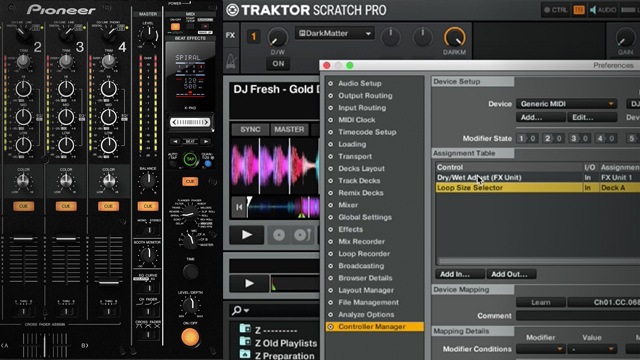Viewport: 640px width, 360px height.
Task: Toggle the SYNC button on Deck A
Action: tap(250, 129)
